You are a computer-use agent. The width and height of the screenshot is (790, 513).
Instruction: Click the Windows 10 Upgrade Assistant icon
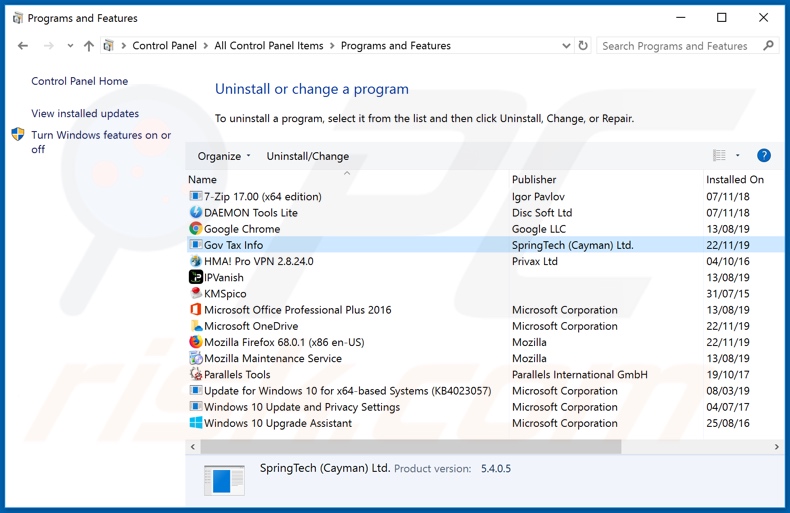[195, 423]
